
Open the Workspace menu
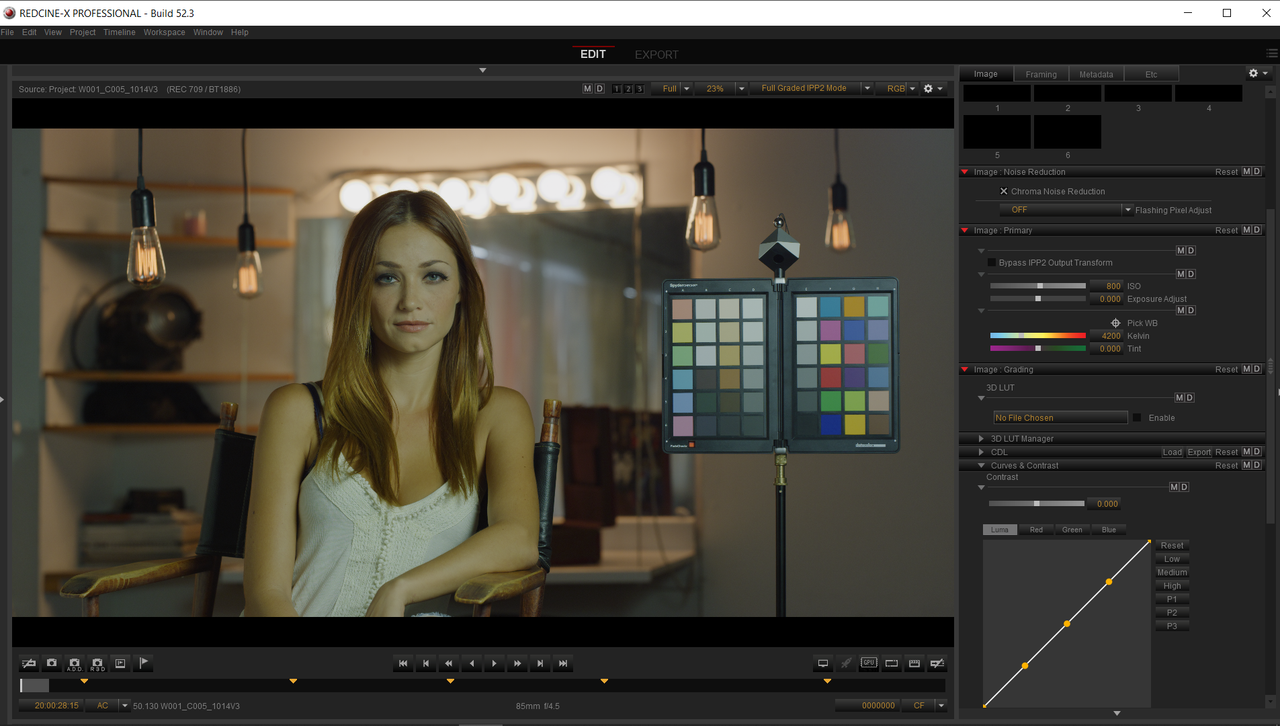click(x=164, y=32)
